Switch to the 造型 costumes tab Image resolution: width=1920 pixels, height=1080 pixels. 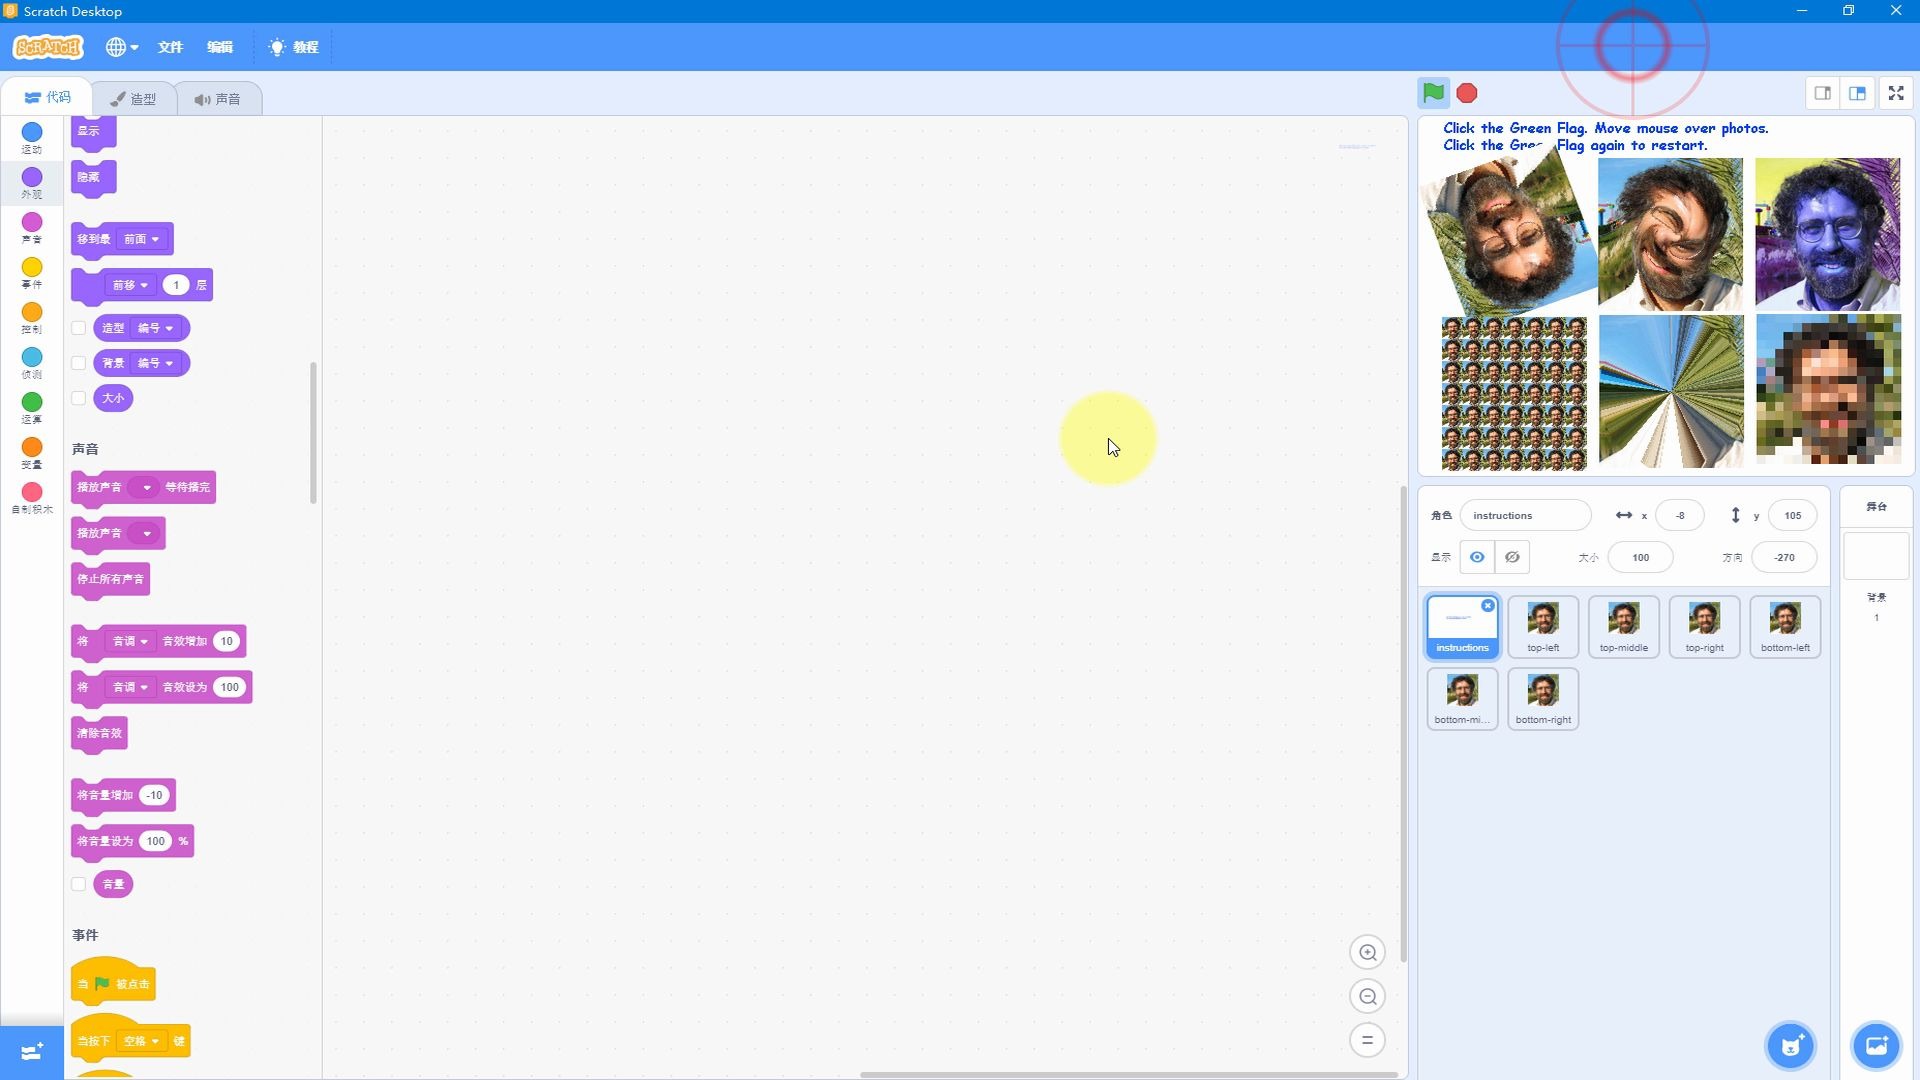pos(133,99)
